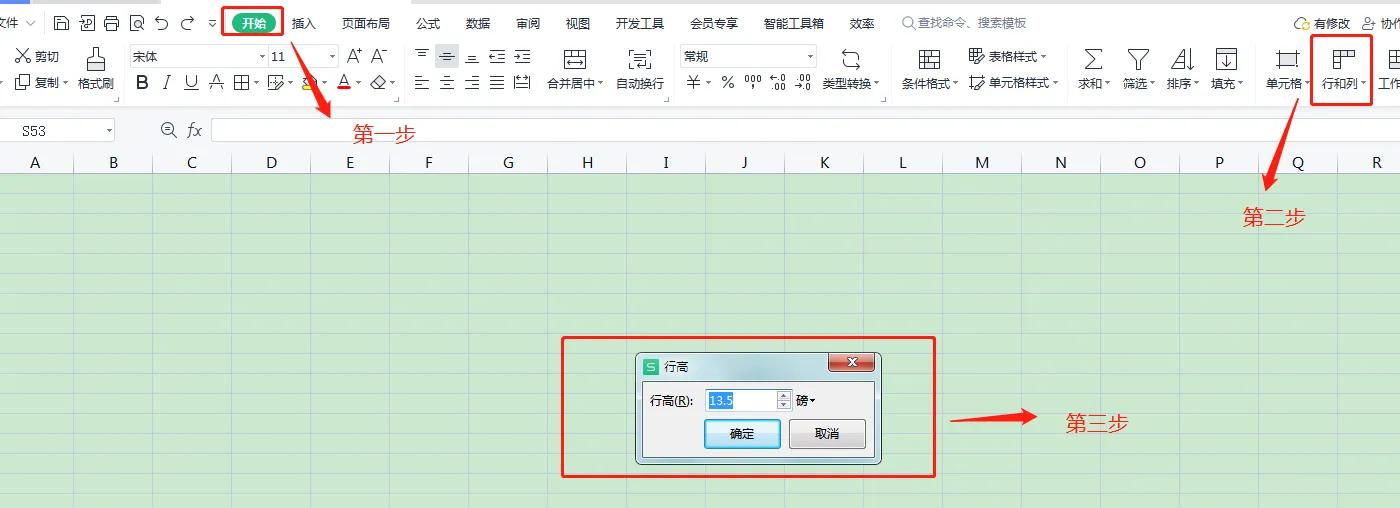
Task: Redo the last undone action
Action: click(x=187, y=23)
